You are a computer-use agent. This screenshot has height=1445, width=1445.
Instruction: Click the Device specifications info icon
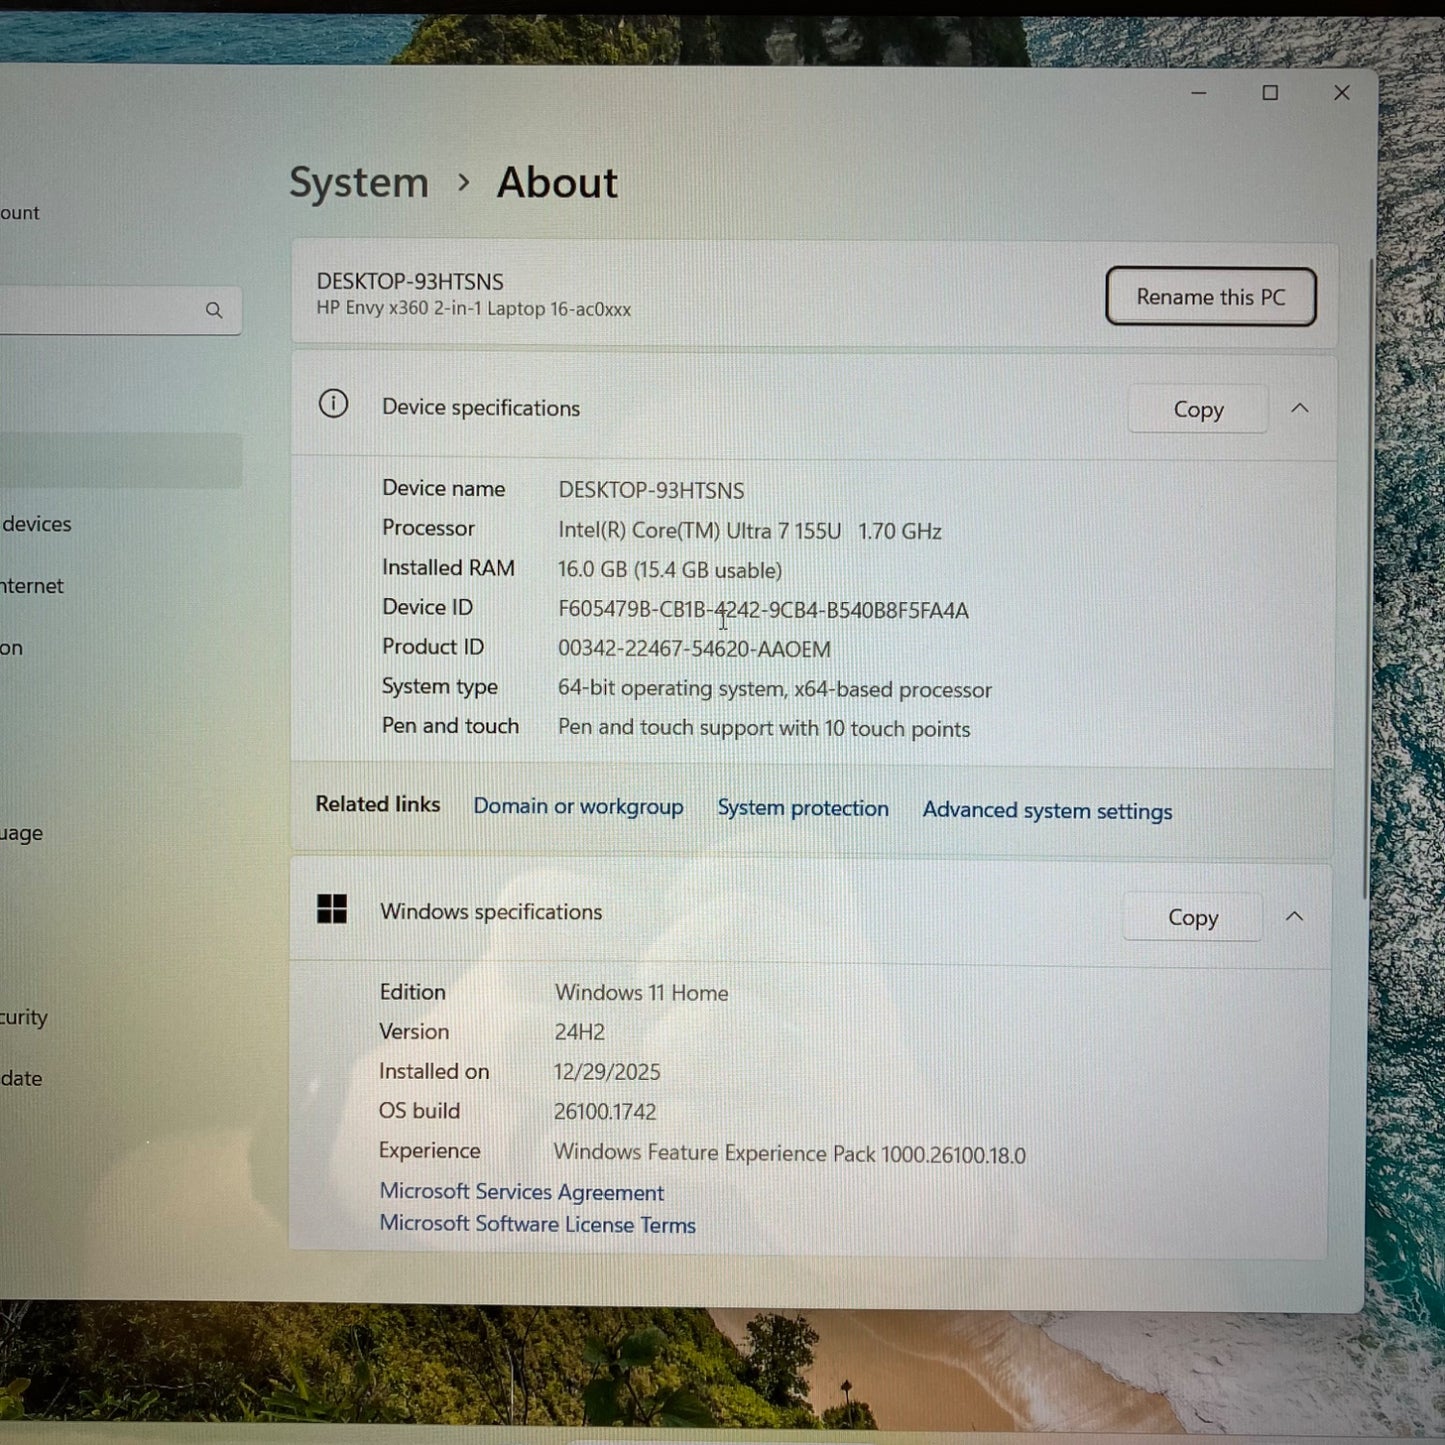[333, 404]
